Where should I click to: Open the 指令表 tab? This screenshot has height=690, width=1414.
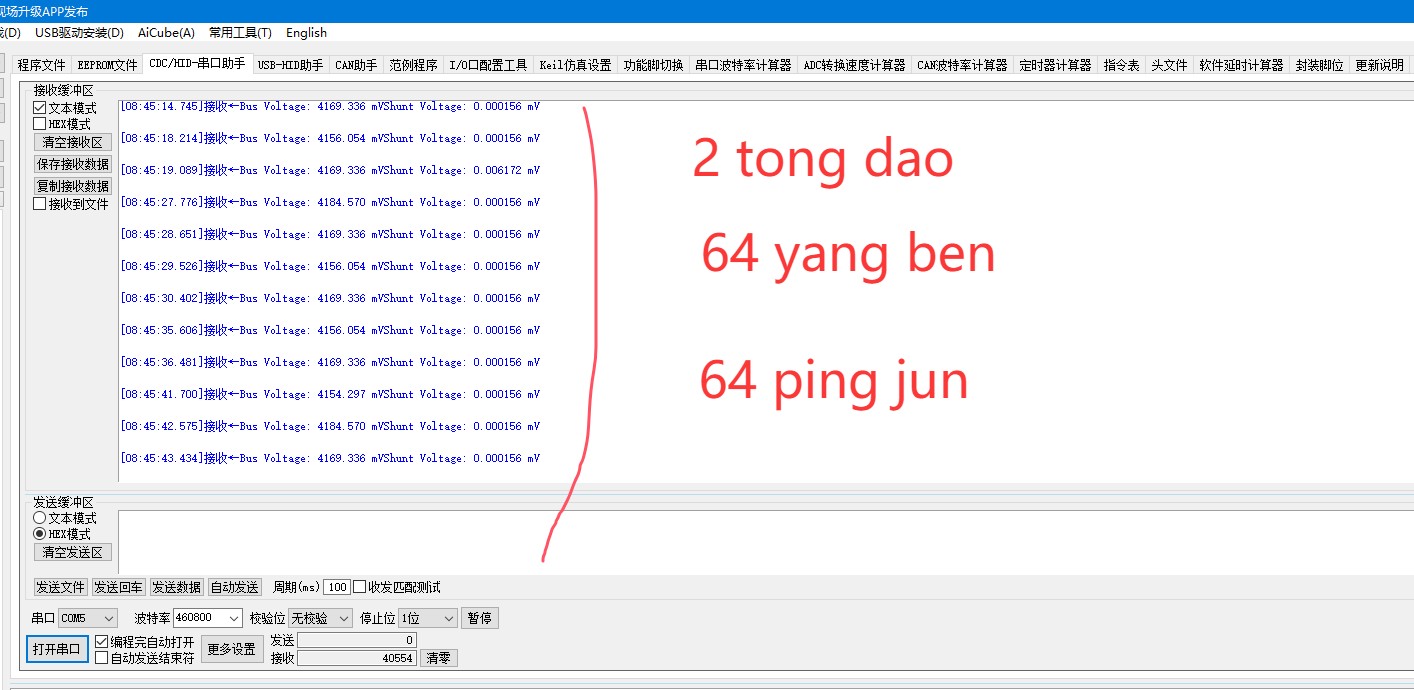[1121, 65]
